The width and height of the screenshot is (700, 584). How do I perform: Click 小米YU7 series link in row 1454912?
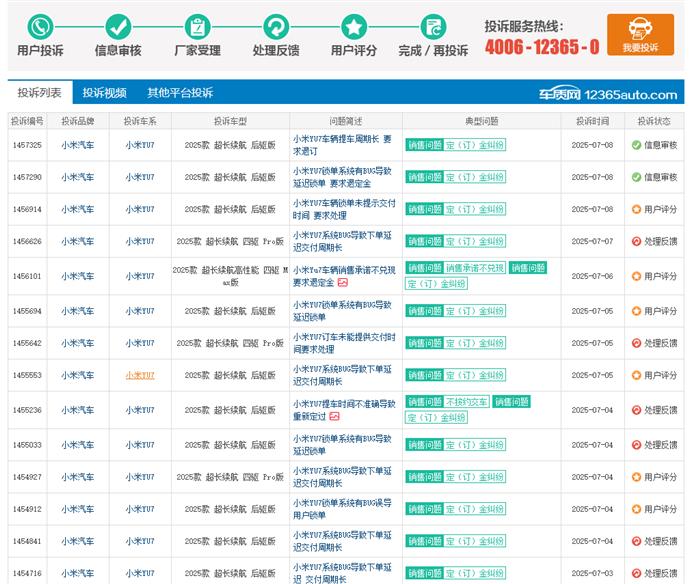140,509
